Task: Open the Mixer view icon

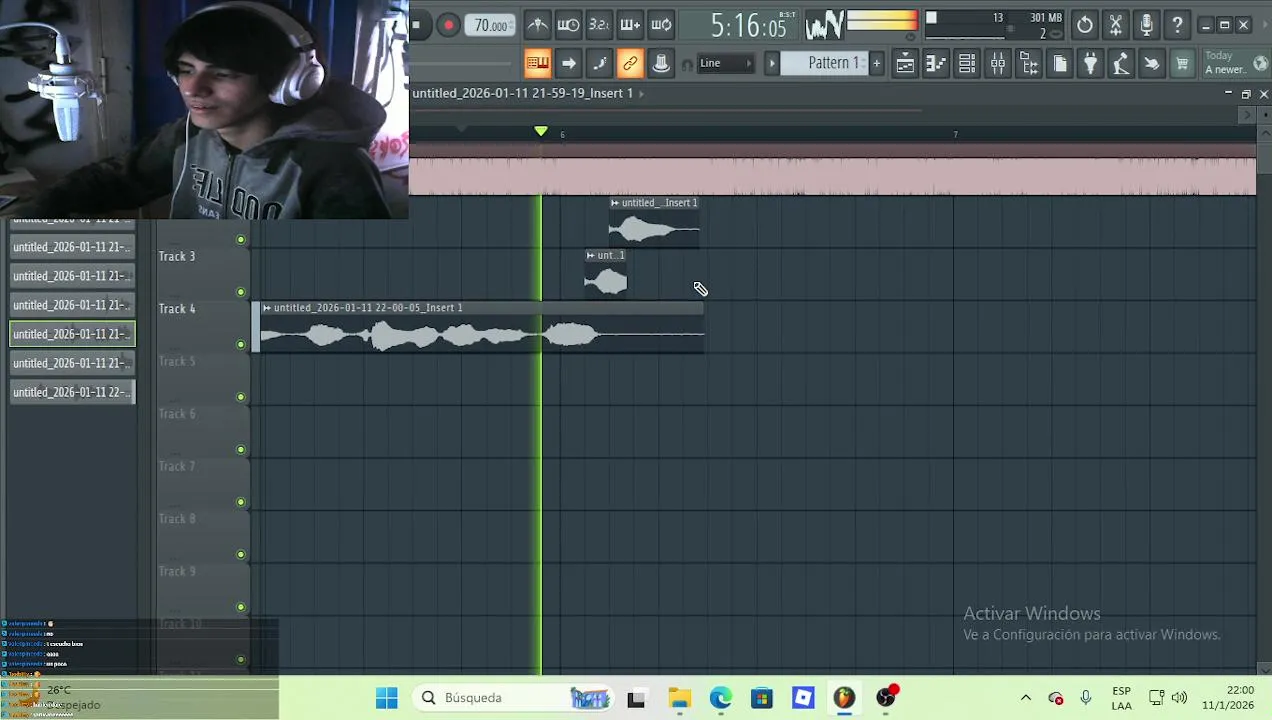Action: (x=998, y=64)
